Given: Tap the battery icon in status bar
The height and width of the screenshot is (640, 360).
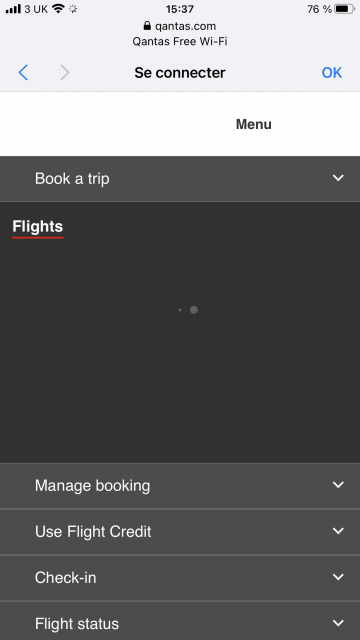Looking at the screenshot, I should (x=344, y=9).
